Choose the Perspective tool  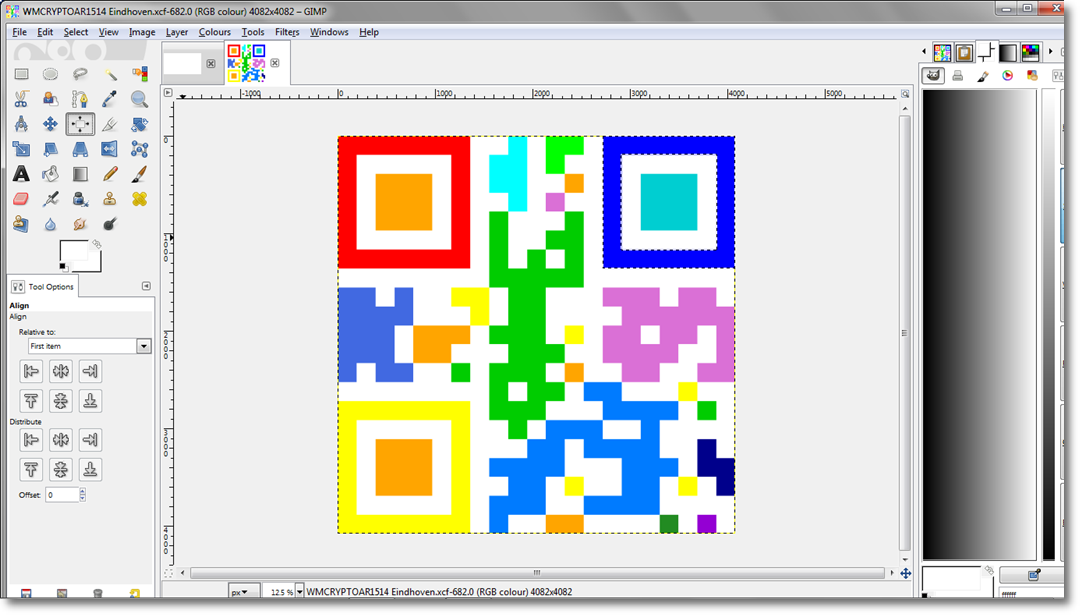(80, 149)
